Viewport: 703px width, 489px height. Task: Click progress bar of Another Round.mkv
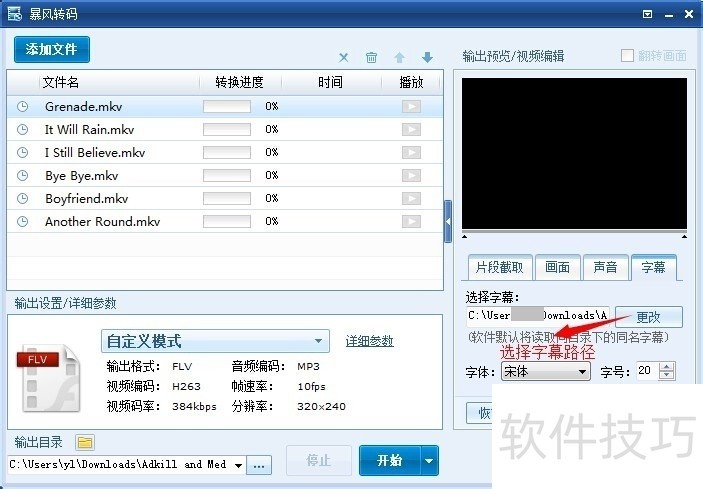[227, 221]
